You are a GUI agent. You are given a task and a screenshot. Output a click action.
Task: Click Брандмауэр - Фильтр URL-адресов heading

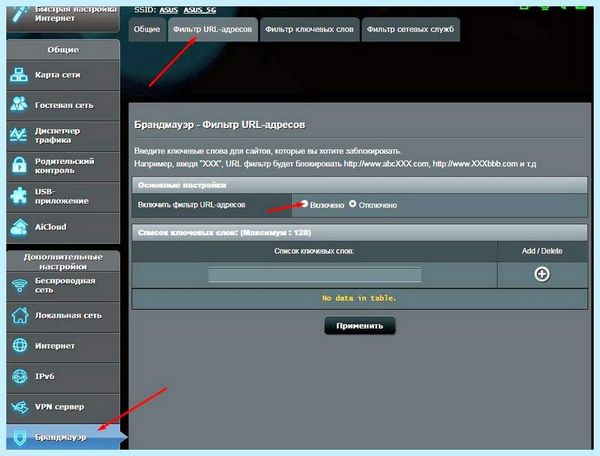220,125
